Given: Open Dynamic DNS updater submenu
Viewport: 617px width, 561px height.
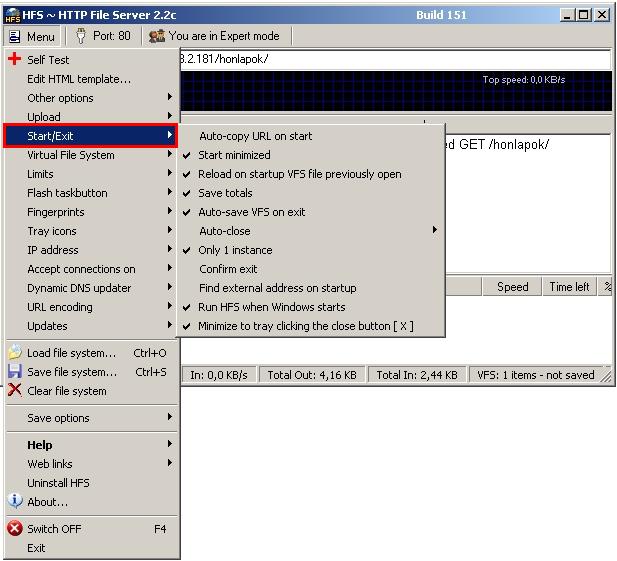Looking at the screenshot, I should click(x=91, y=288).
